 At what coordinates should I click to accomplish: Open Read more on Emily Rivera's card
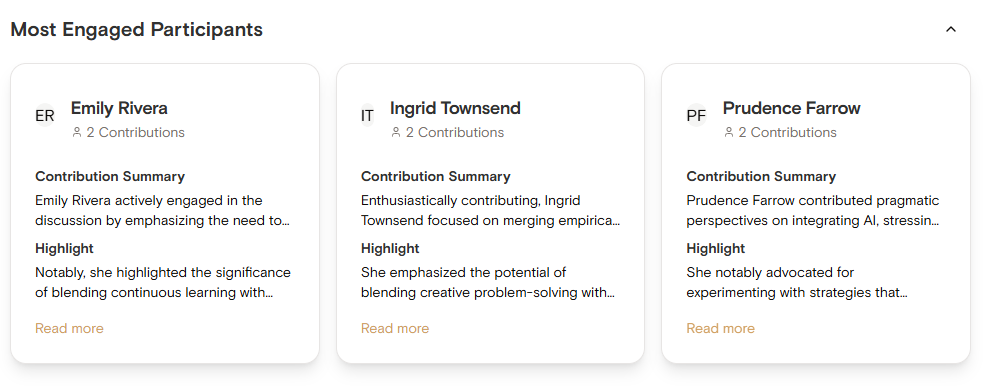[69, 328]
